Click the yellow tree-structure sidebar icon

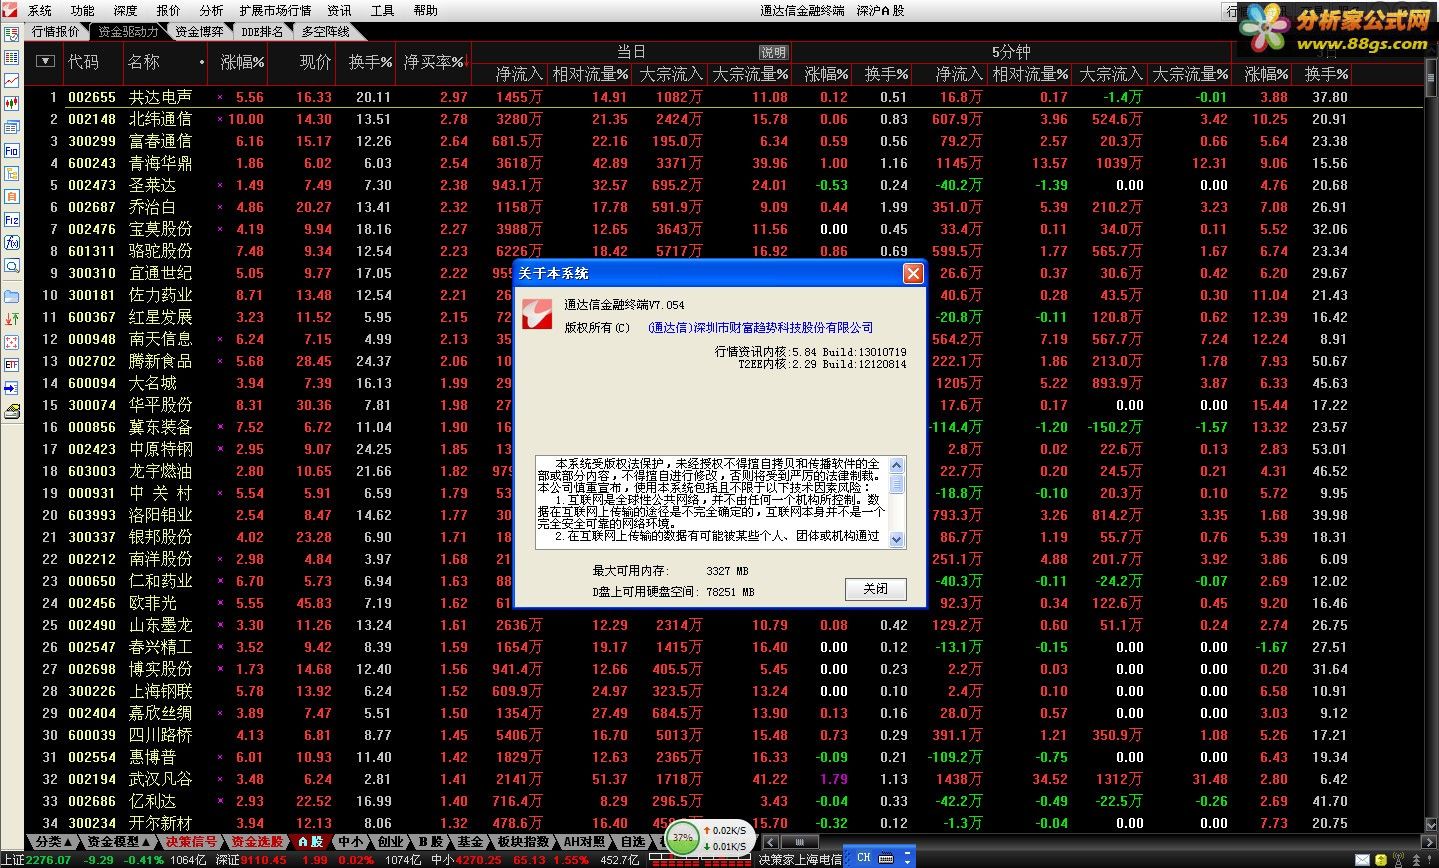[x=12, y=173]
